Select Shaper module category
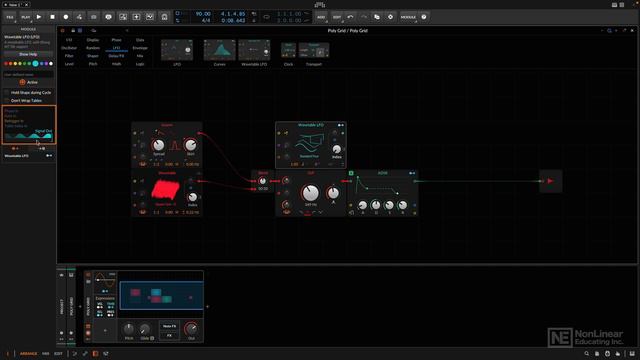 93,56
